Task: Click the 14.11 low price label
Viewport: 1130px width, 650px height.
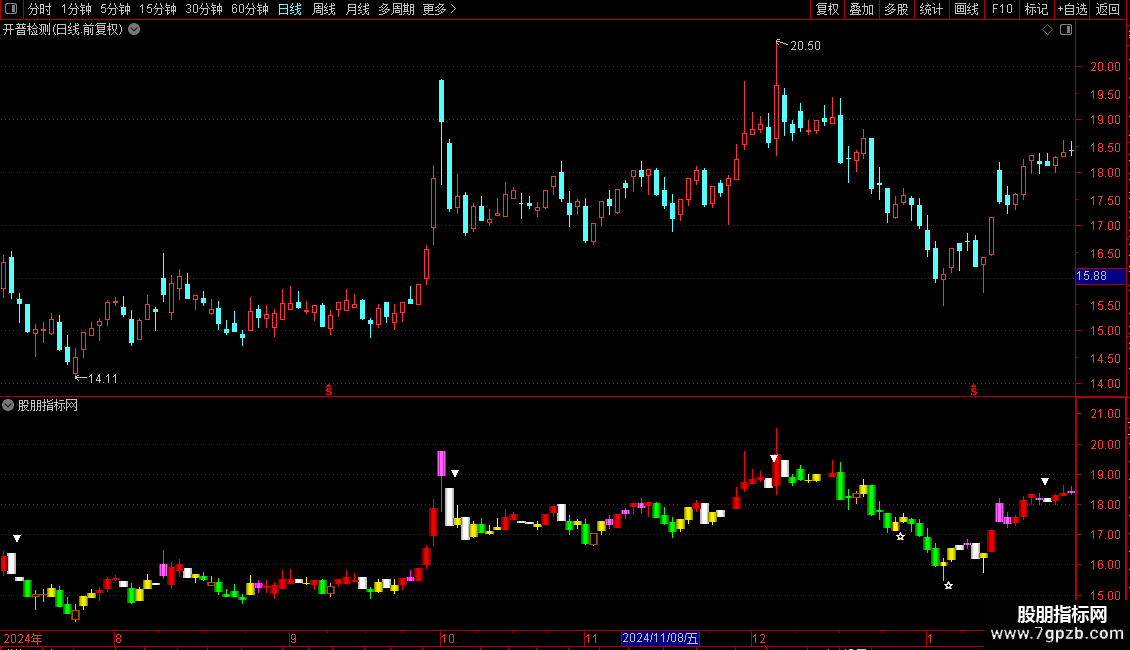Action: point(102,378)
